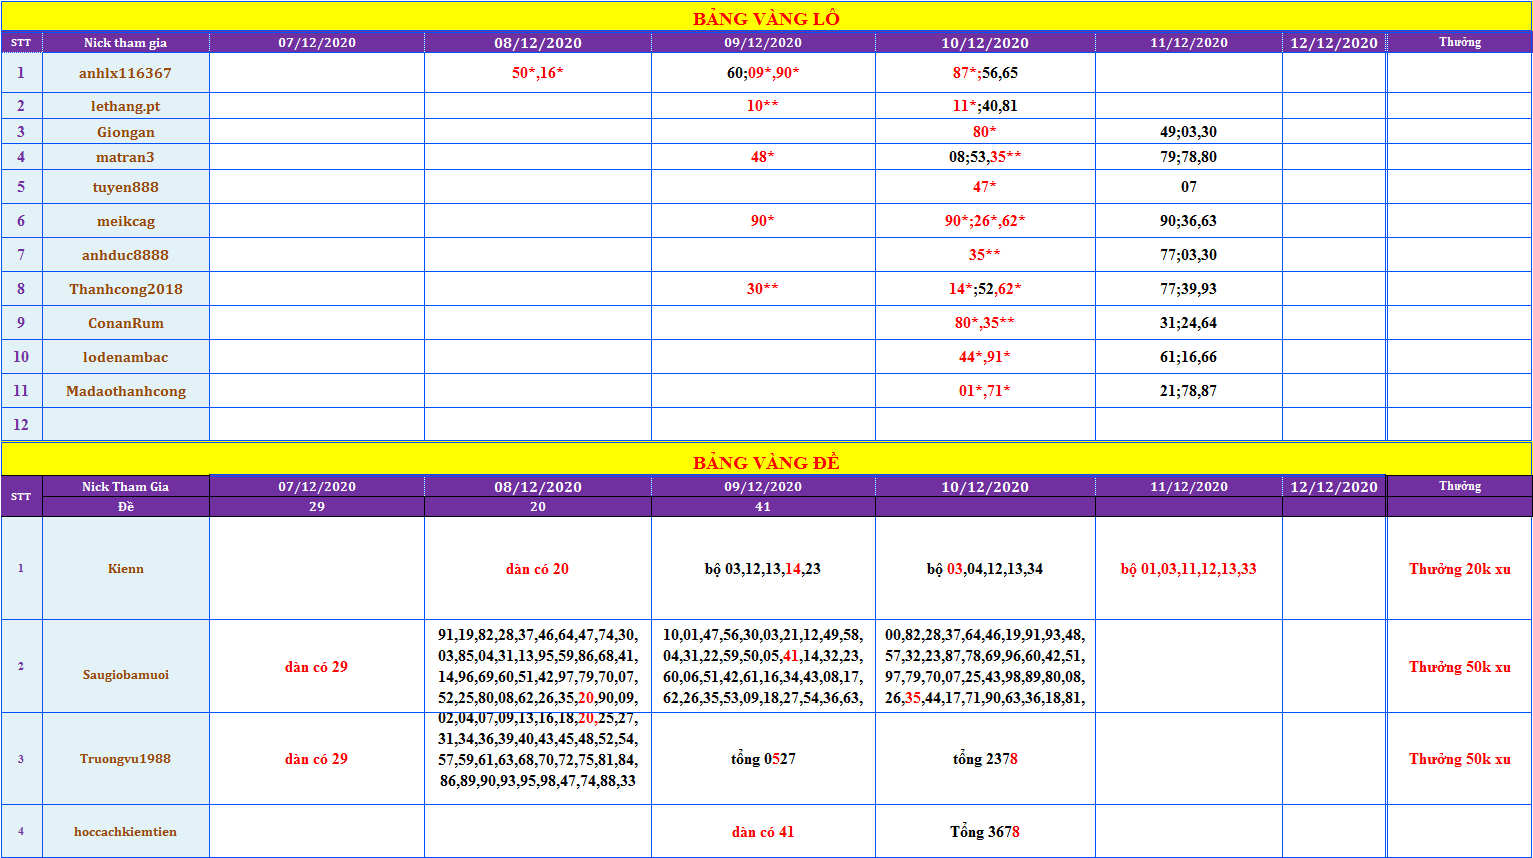Select dàn có 29 in Truongvu1988 row

coord(317,758)
